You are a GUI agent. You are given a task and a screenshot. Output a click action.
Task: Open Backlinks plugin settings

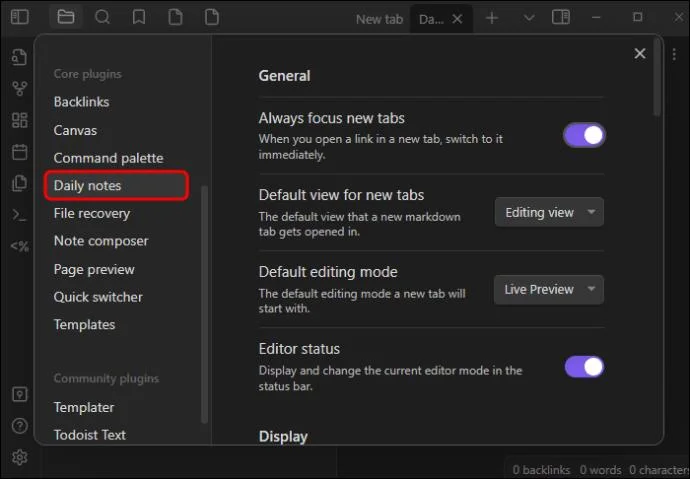[x=81, y=102]
